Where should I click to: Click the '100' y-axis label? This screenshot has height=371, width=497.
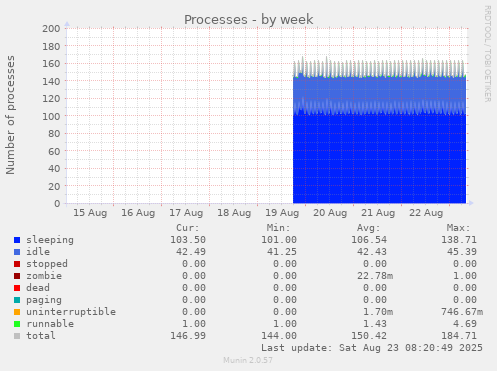click(x=51, y=116)
